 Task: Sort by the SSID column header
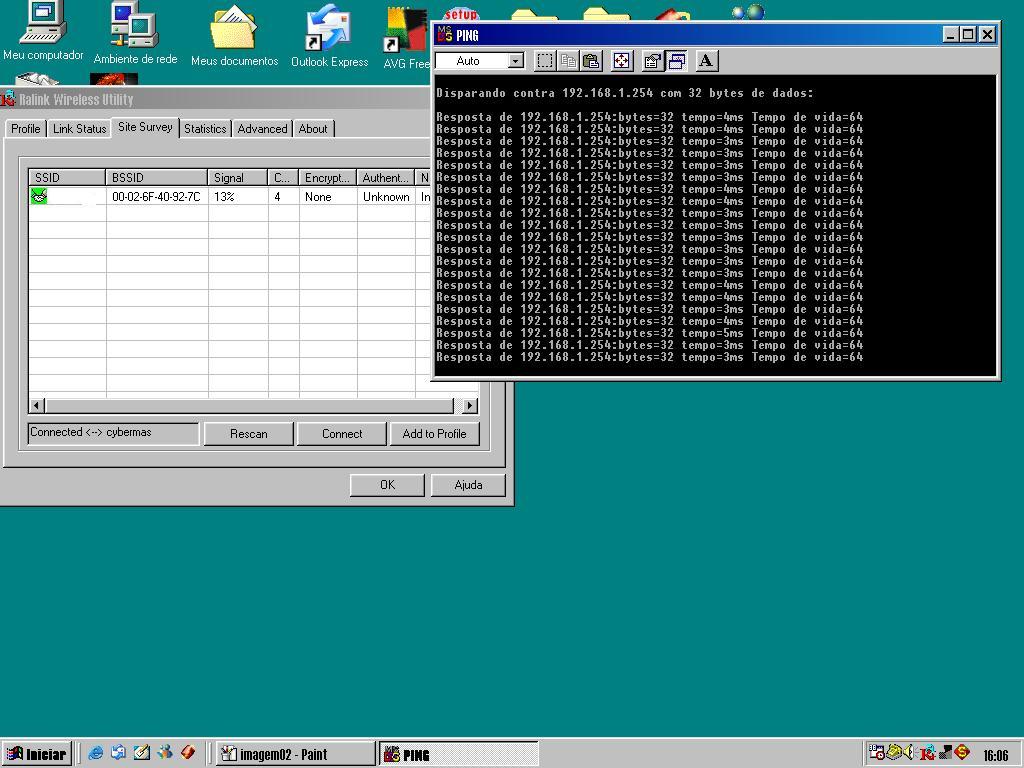(67, 178)
